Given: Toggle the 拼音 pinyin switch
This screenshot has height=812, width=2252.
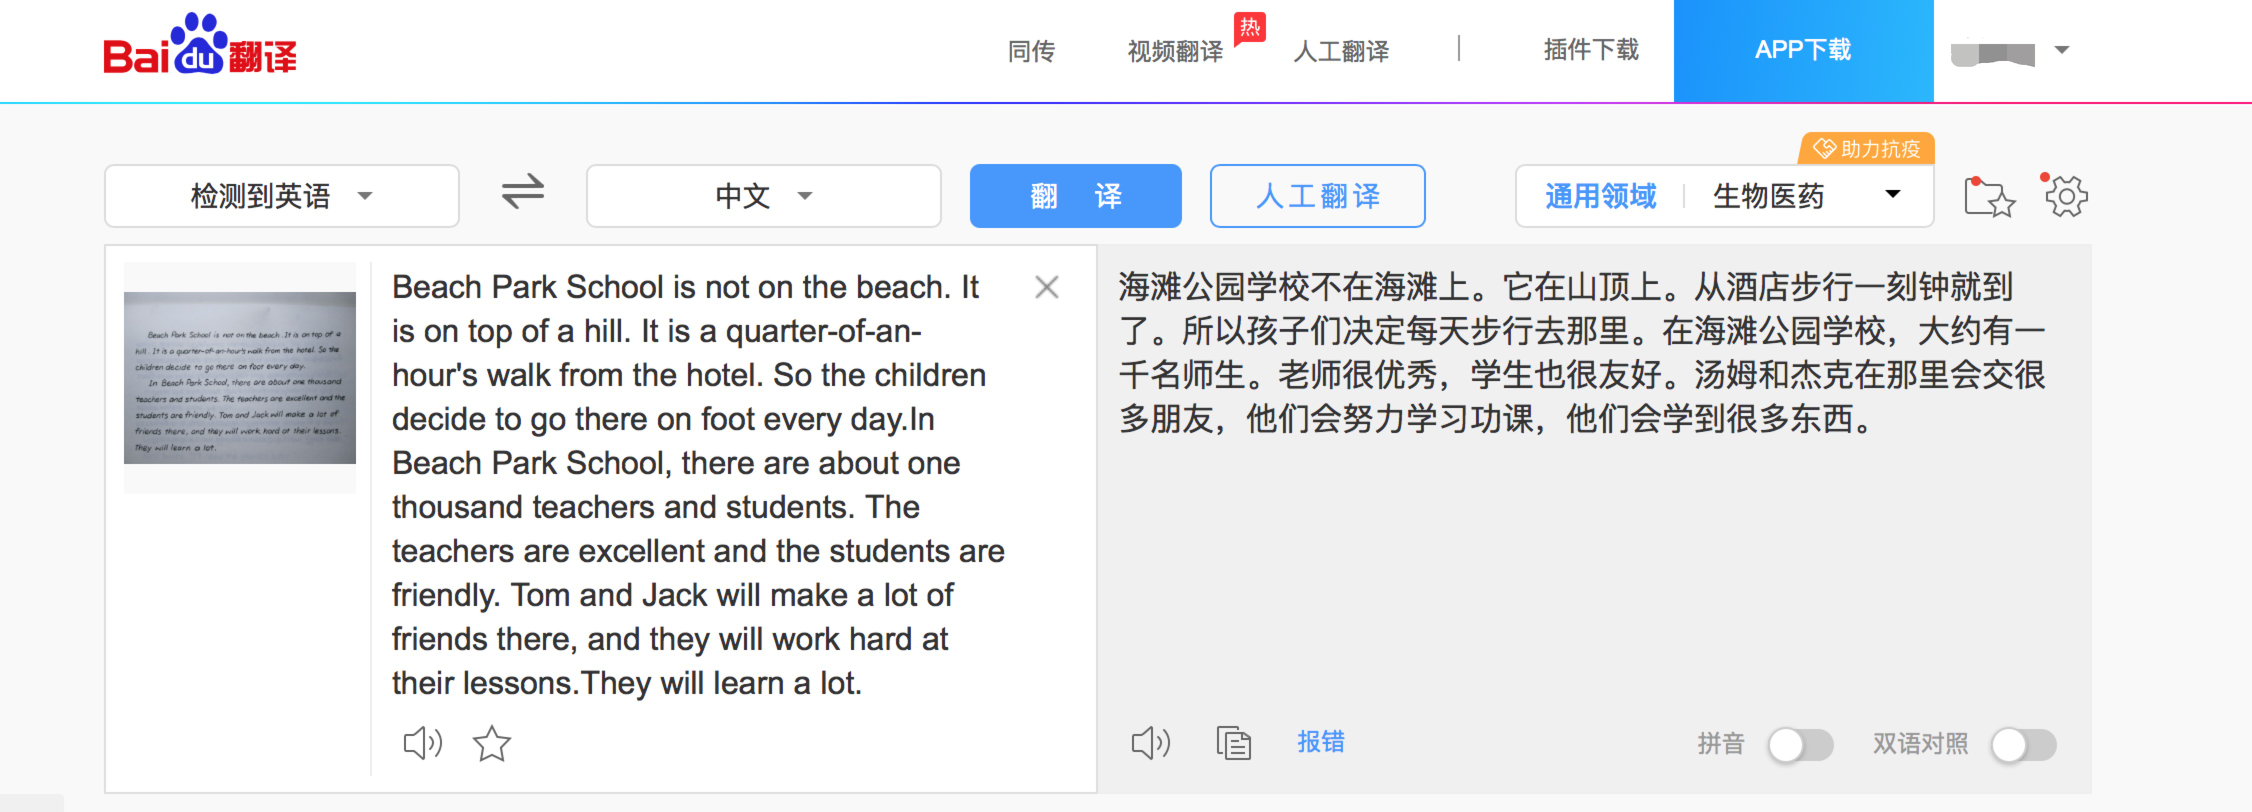Looking at the screenshot, I should click(1800, 745).
